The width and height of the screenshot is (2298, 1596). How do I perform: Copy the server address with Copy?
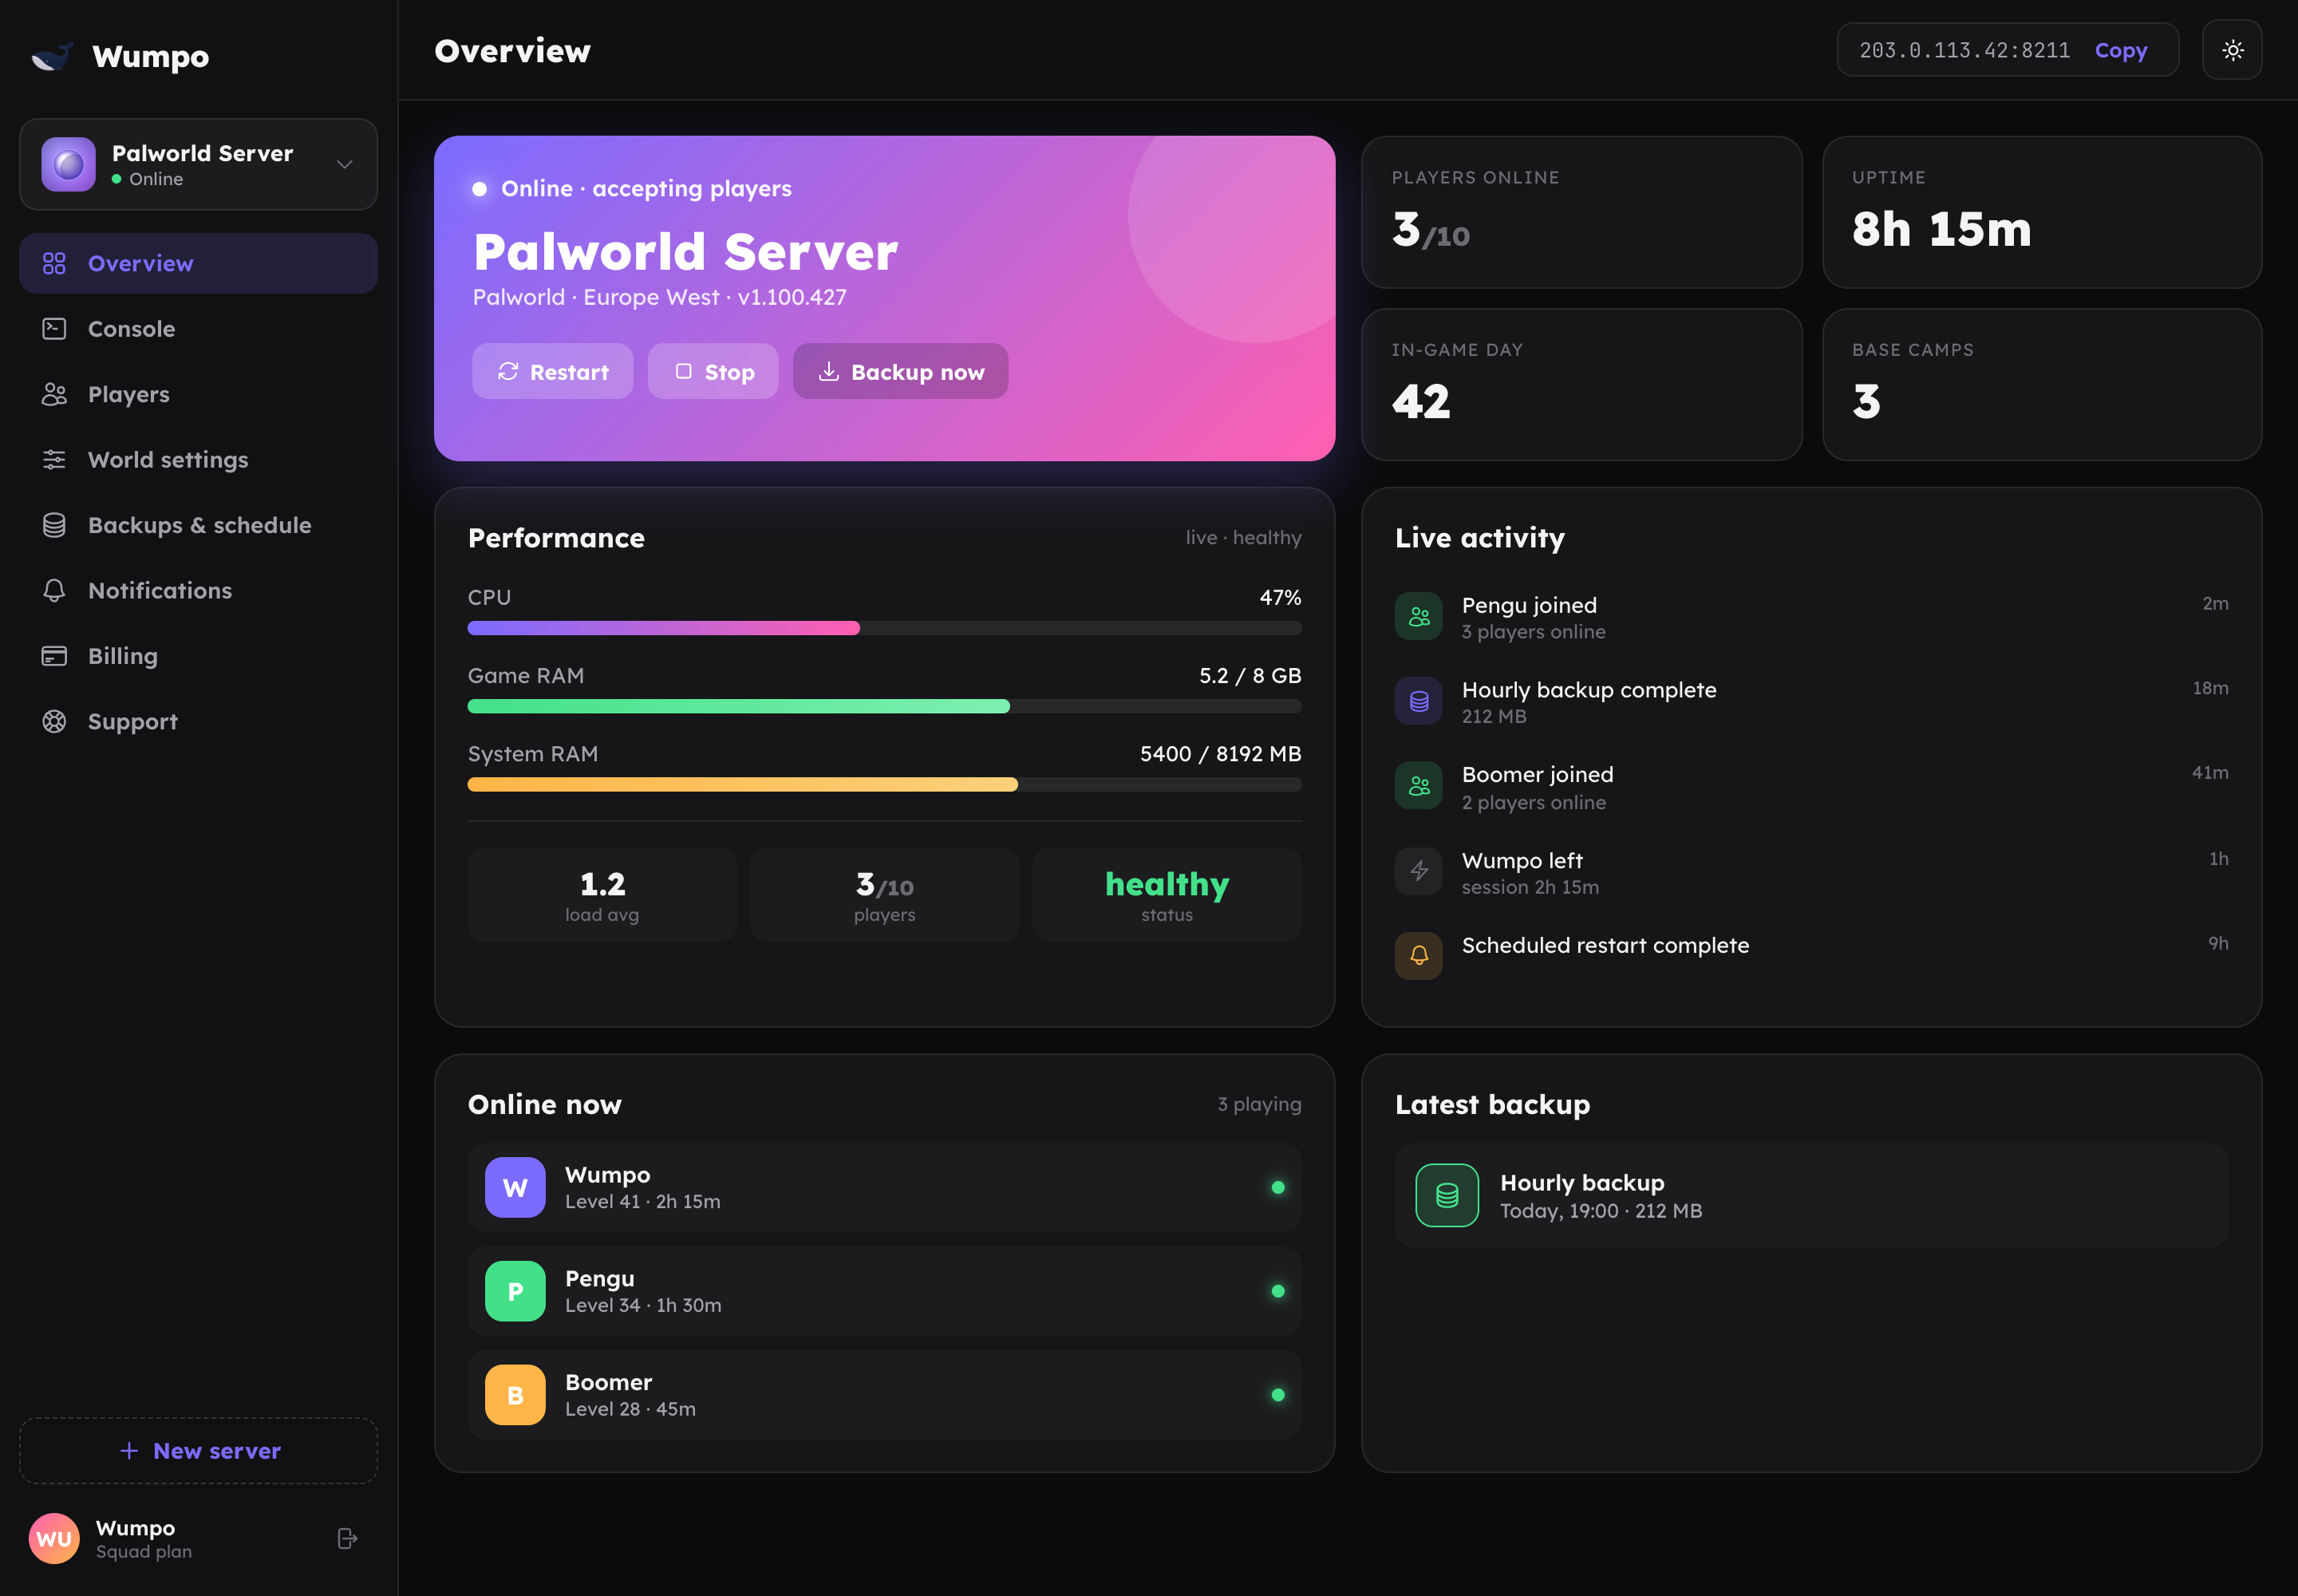2121,50
